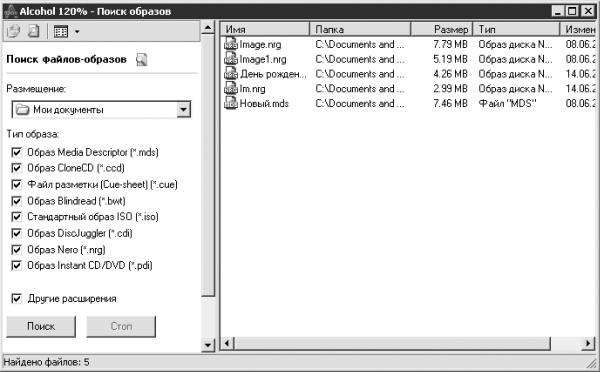The image size is (600, 372).
Task: Sort the list by the Размер column header
Action: [x=442, y=29]
